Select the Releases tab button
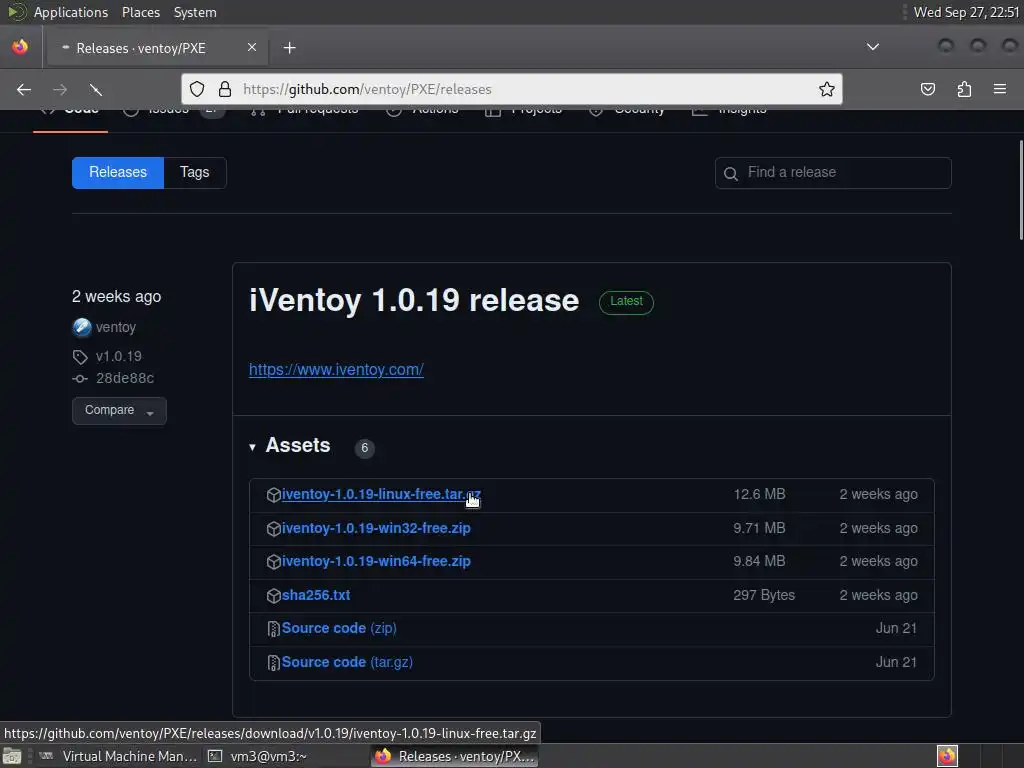 pyautogui.click(x=118, y=172)
